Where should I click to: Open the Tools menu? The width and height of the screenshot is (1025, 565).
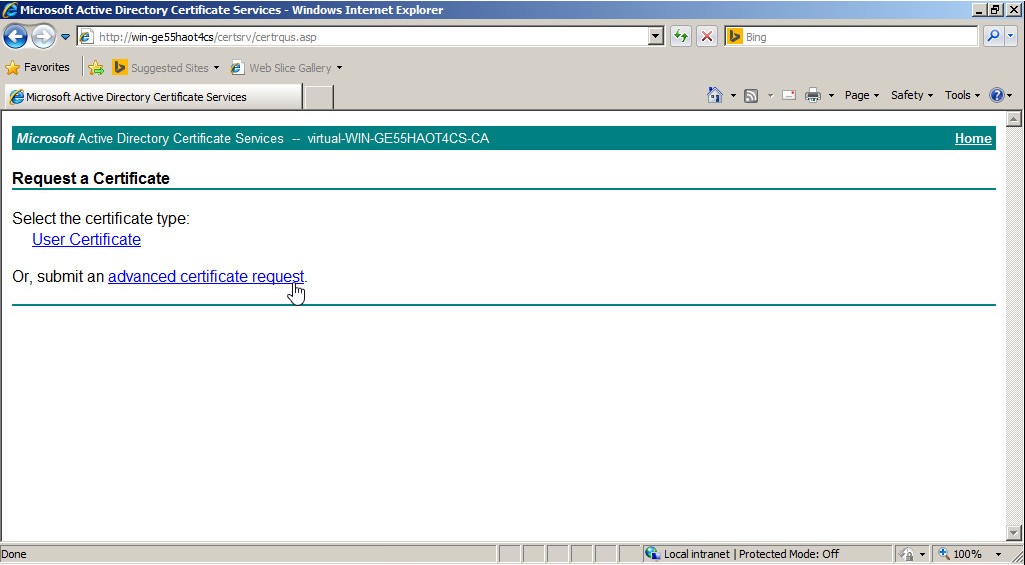pyautogui.click(x=962, y=96)
